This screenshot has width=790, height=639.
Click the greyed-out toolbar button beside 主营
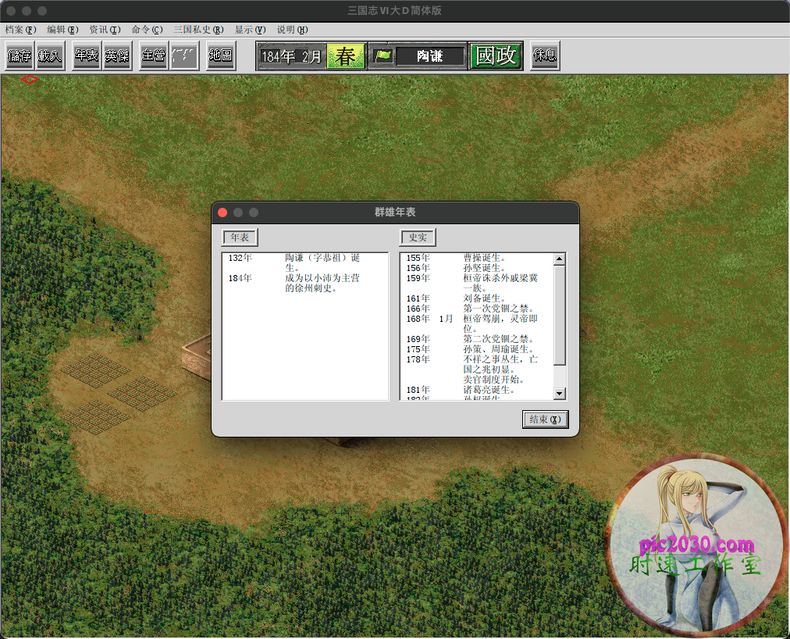coord(184,55)
